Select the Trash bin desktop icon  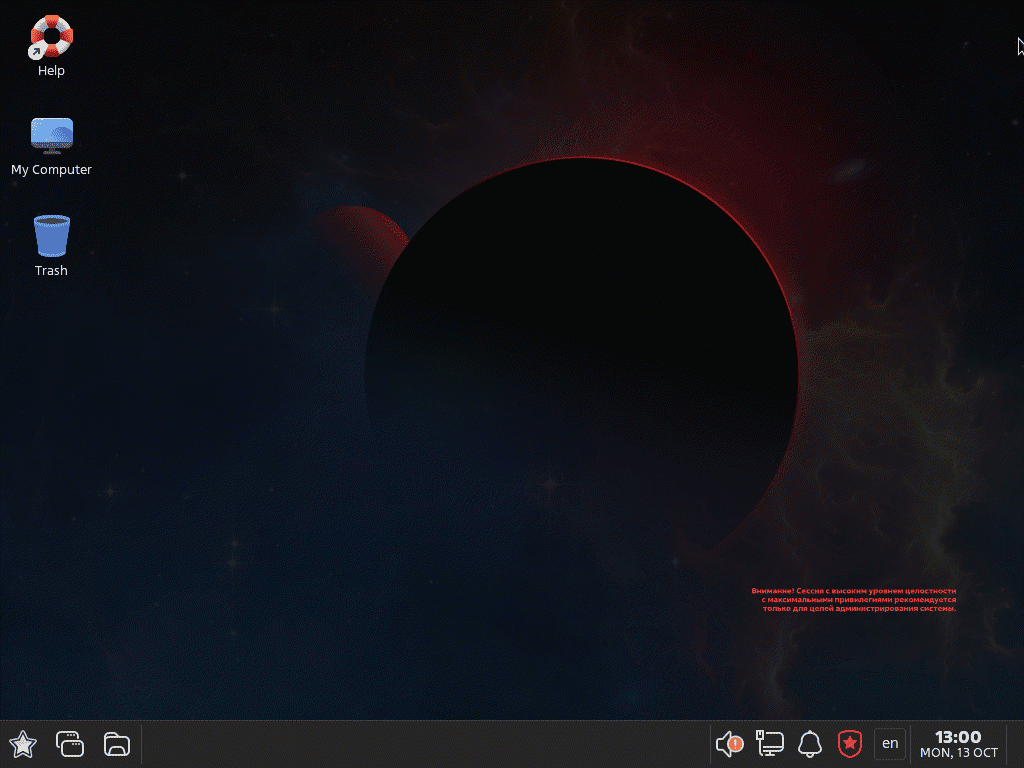click(x=51, y=236)
